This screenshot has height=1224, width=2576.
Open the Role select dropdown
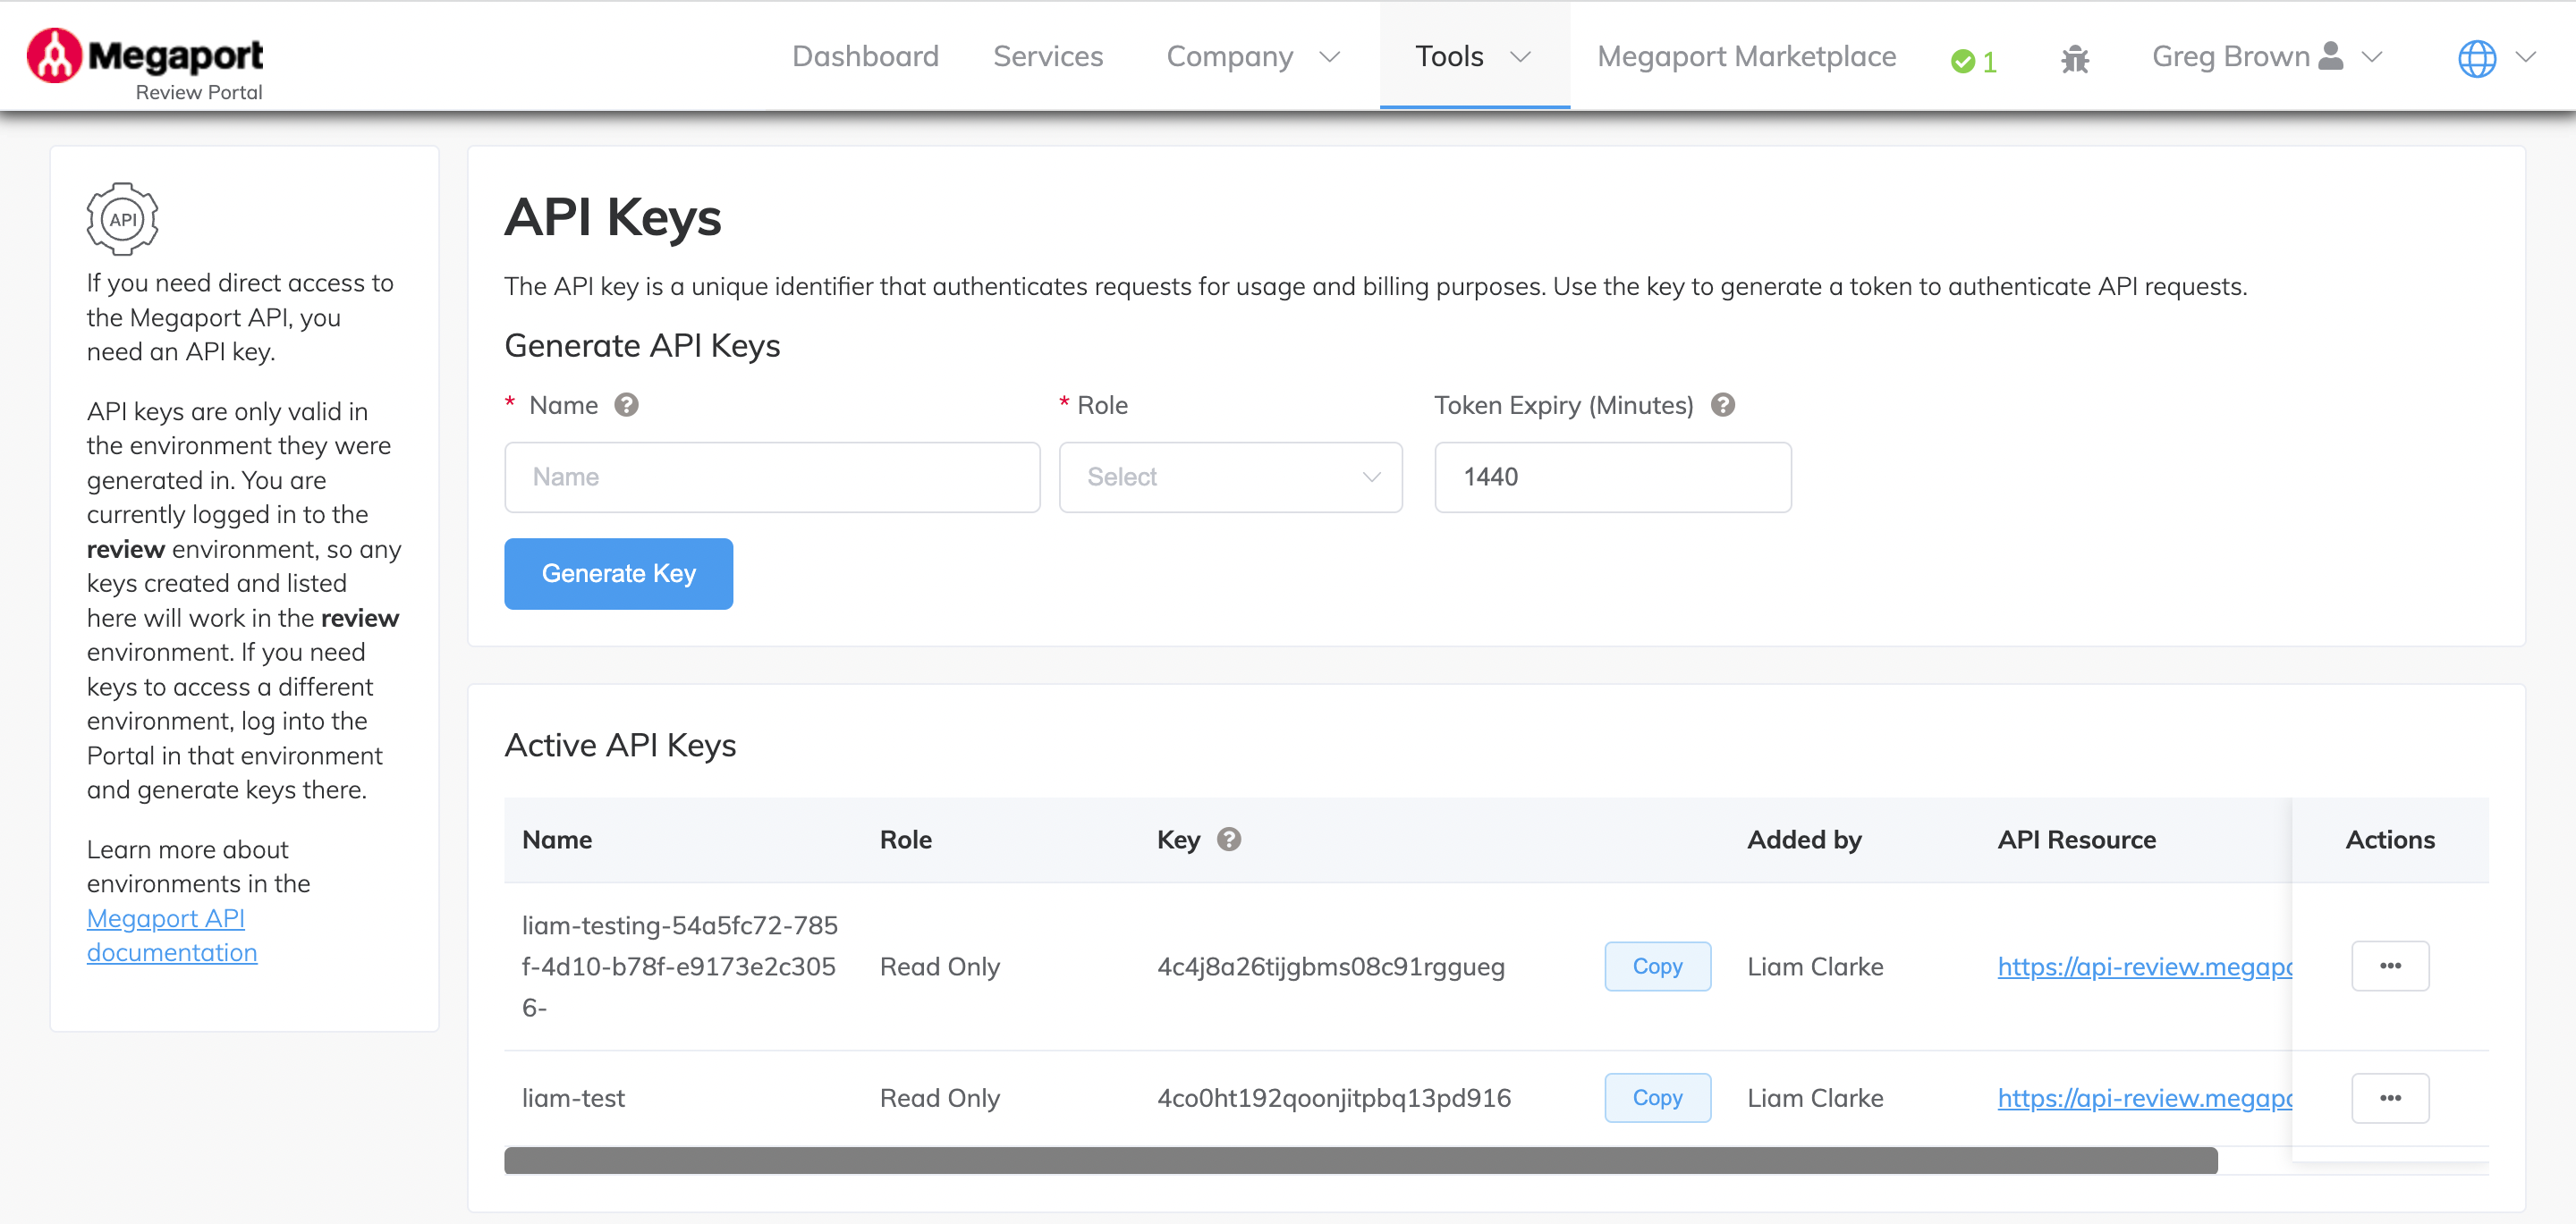coord(1230,477)
